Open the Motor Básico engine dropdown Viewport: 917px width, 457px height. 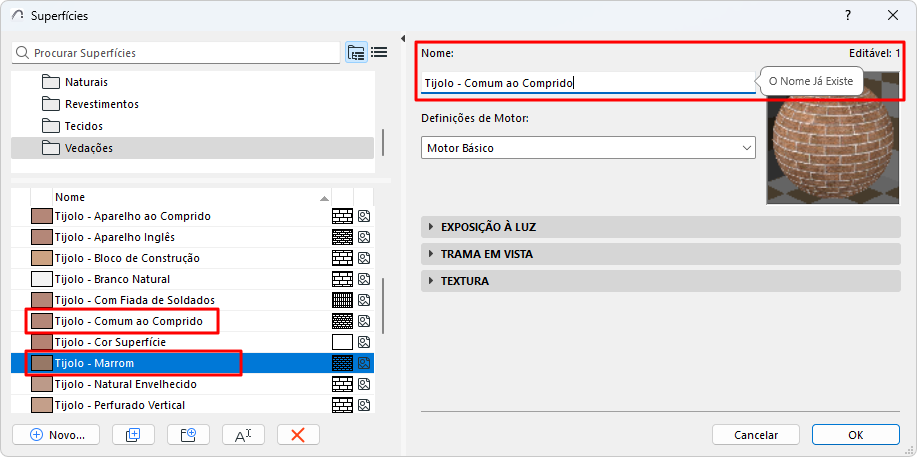click(588, 148)
